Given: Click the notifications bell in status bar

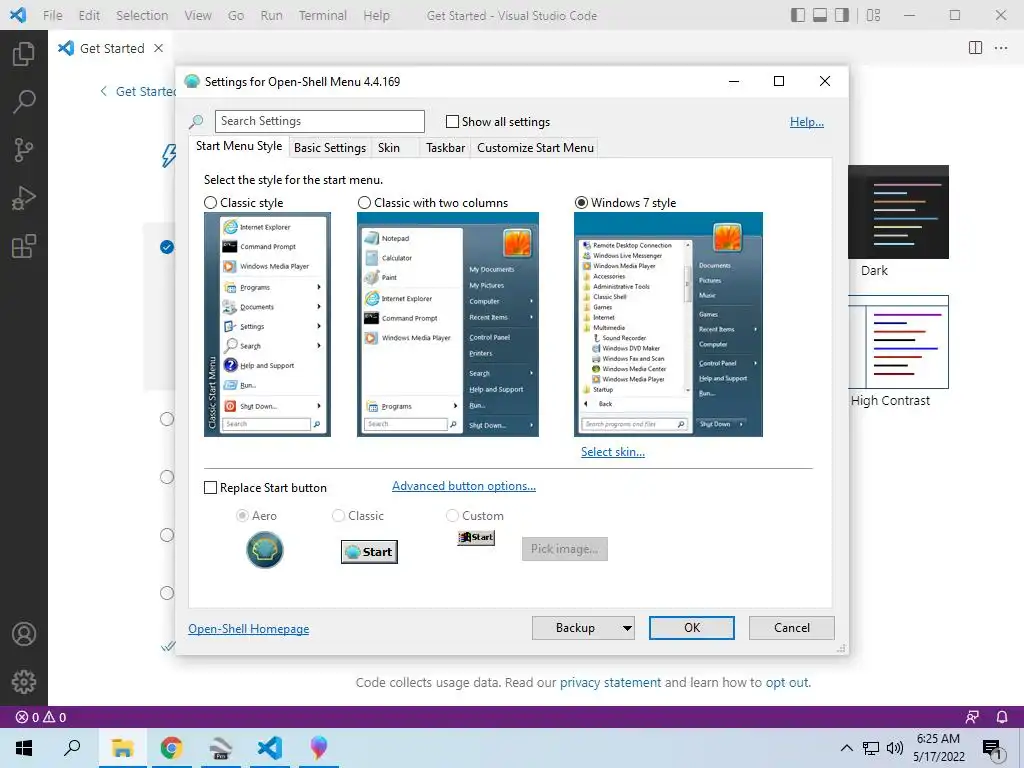Looking at the screenshot, I should tap(1002, 717).
